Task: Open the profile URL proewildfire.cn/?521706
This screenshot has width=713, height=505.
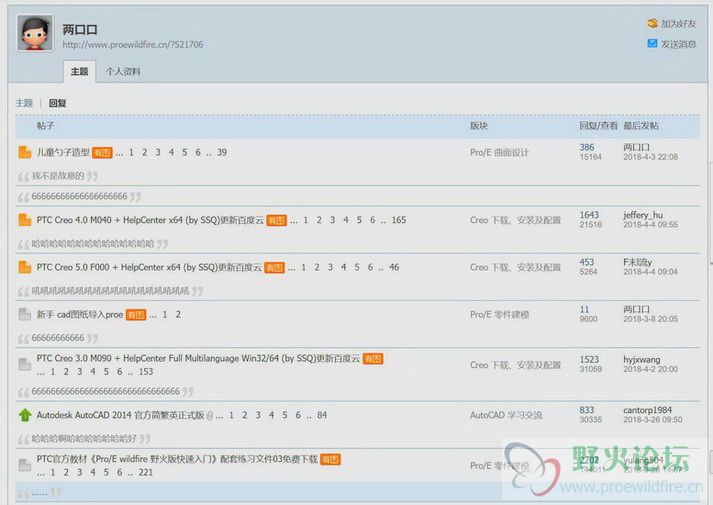Action: tap(133, 45)
